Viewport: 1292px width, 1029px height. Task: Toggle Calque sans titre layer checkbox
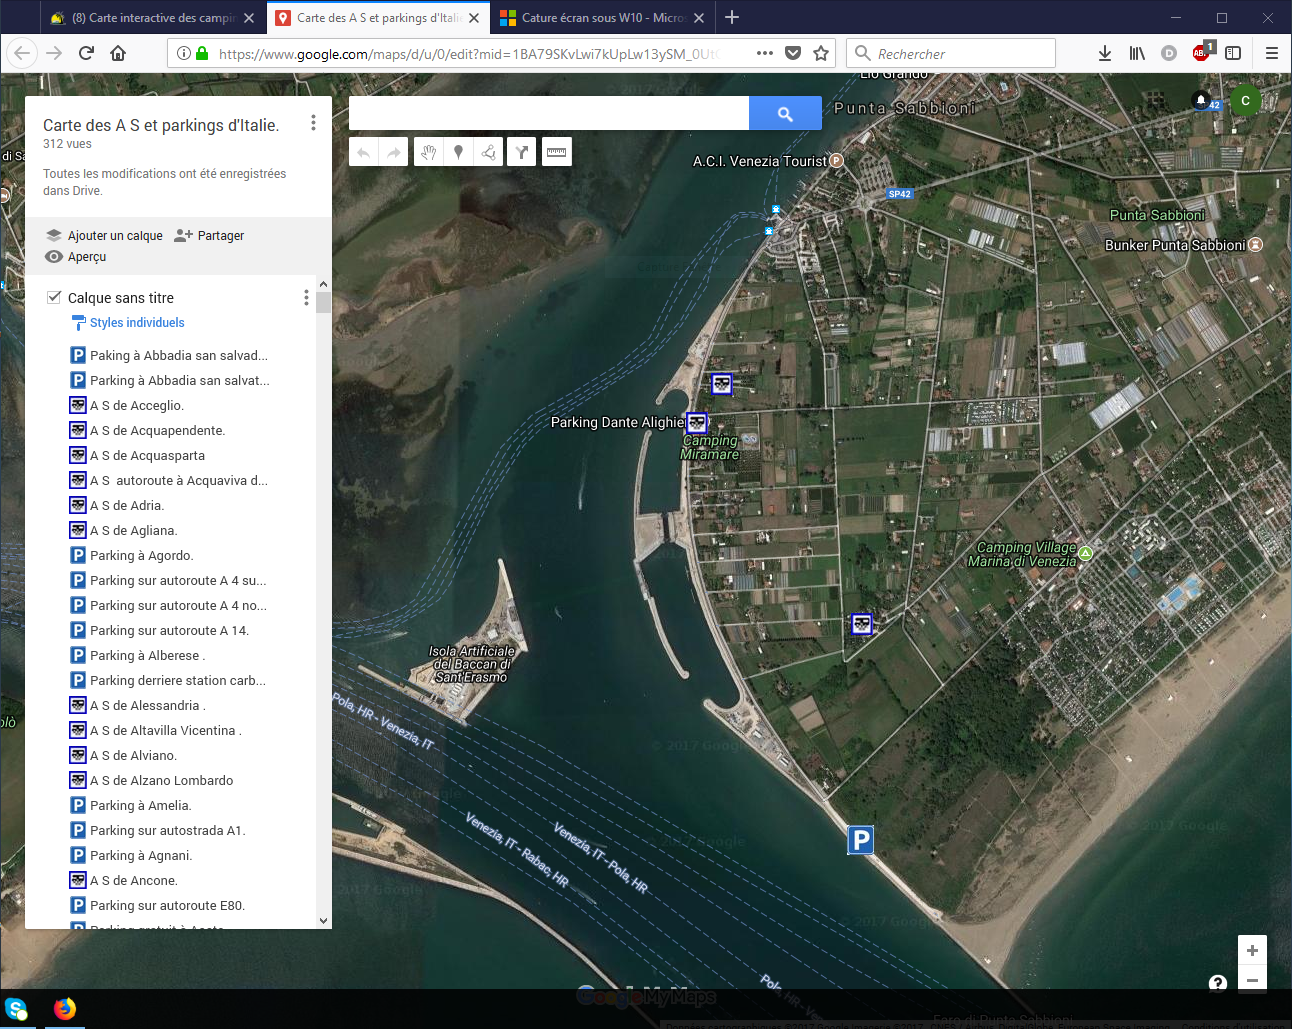pyautogui.click(x=54, y=297)
